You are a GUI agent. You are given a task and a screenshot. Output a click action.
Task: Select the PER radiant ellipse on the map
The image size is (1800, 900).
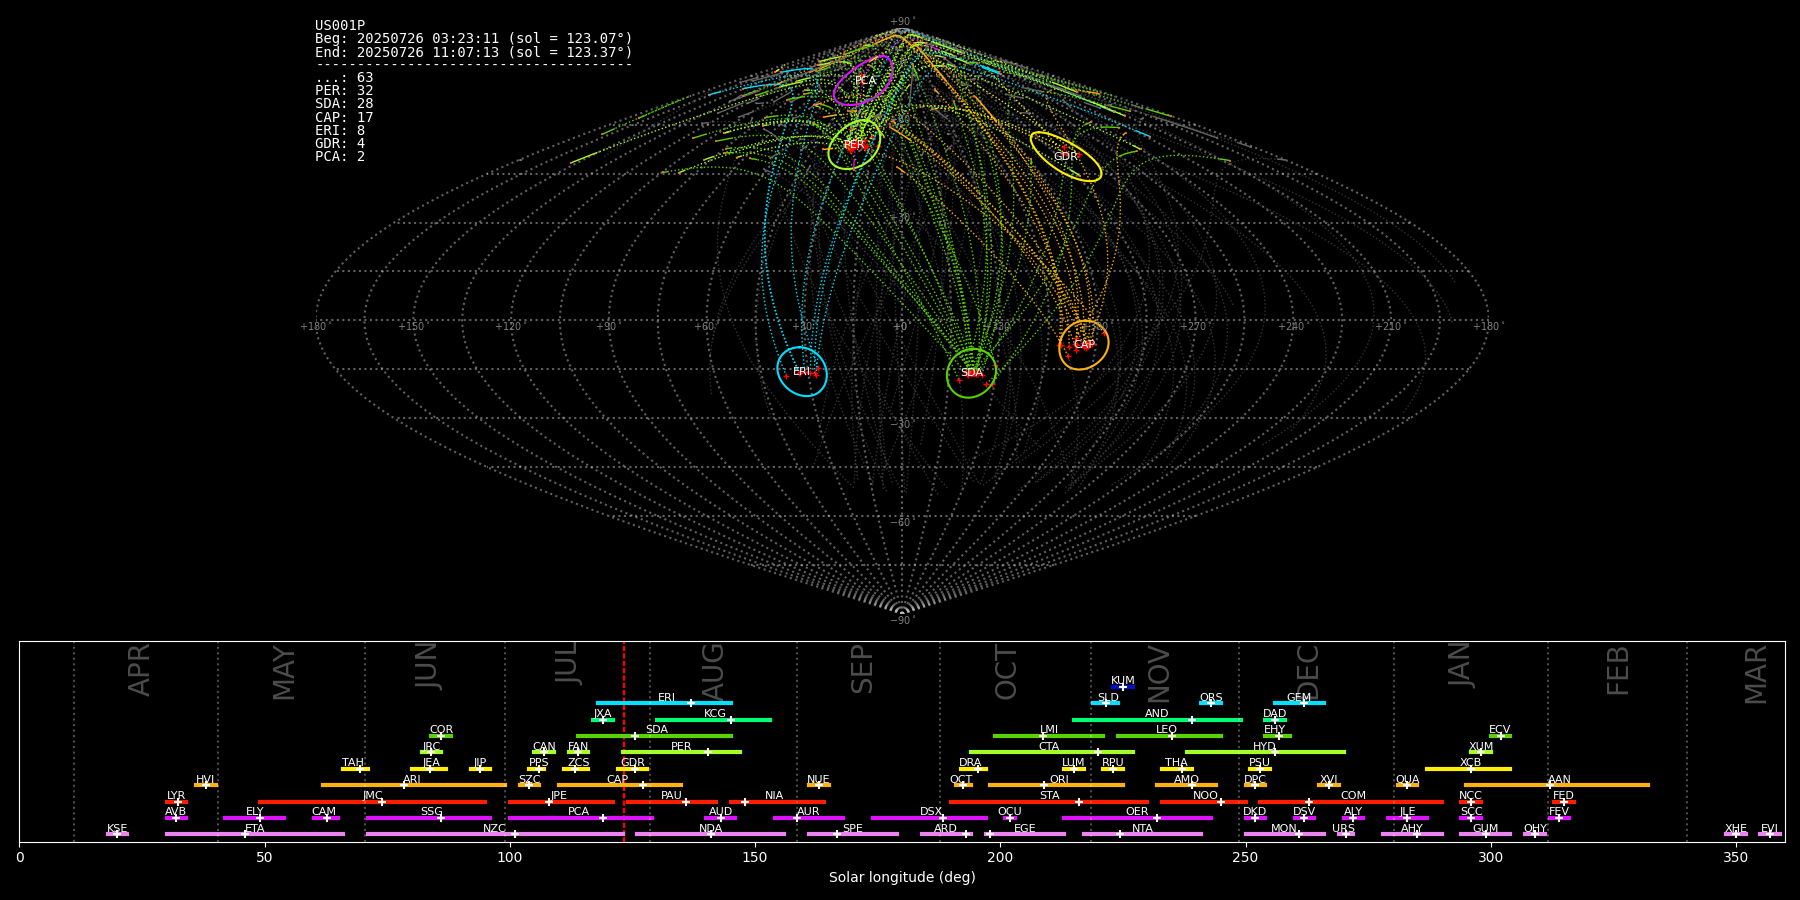tap(854, 145)
